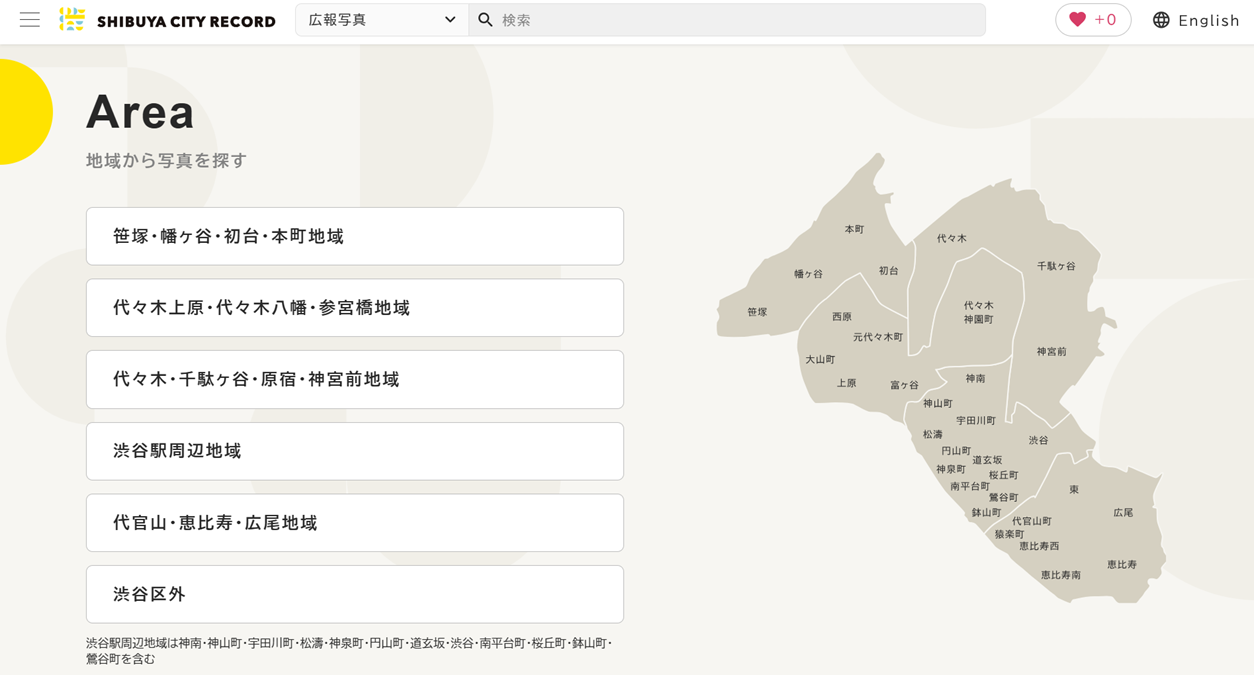The image size is (1254, 675).
Task: Select 代々木上原・代々木八幡・参宮橋地域 area
Action: (x=355, y=308)
